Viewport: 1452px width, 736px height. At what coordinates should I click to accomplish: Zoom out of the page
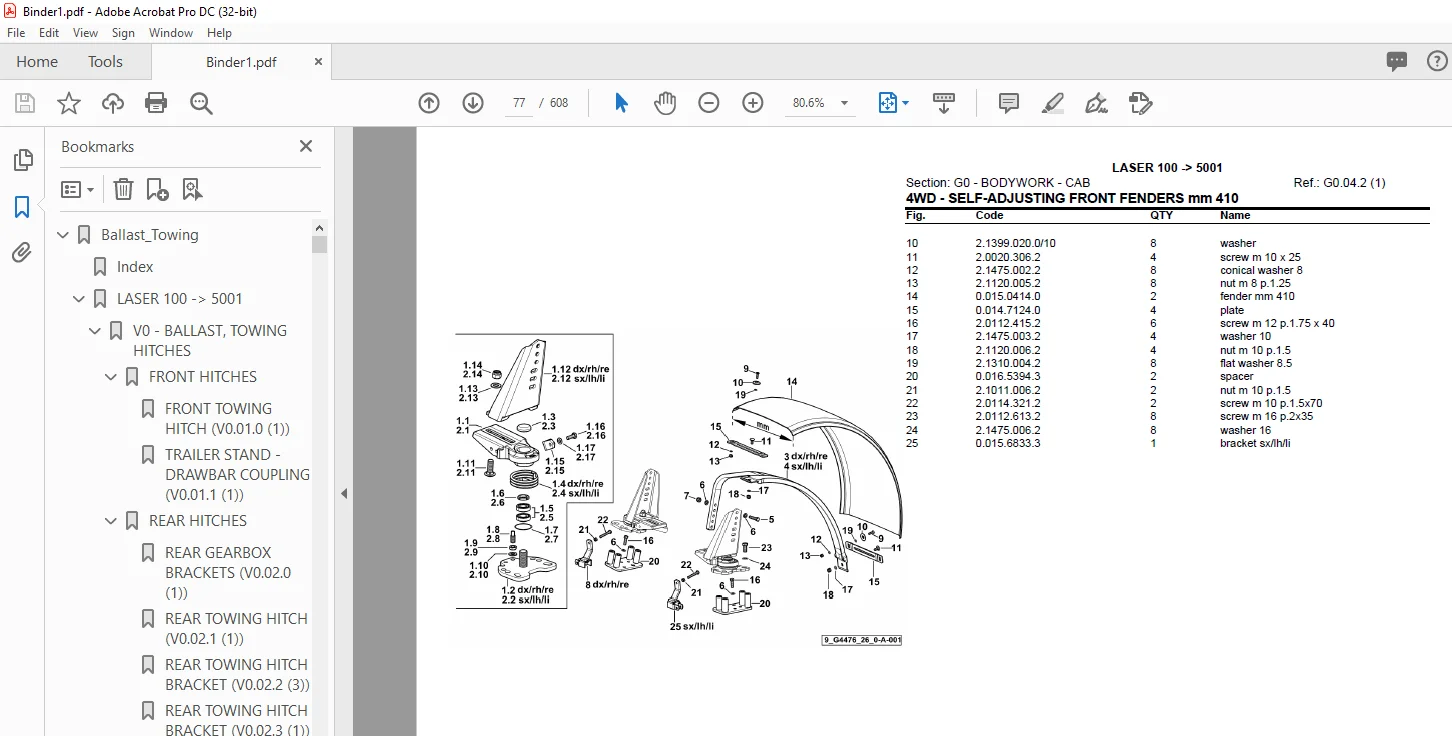(709, 103)
